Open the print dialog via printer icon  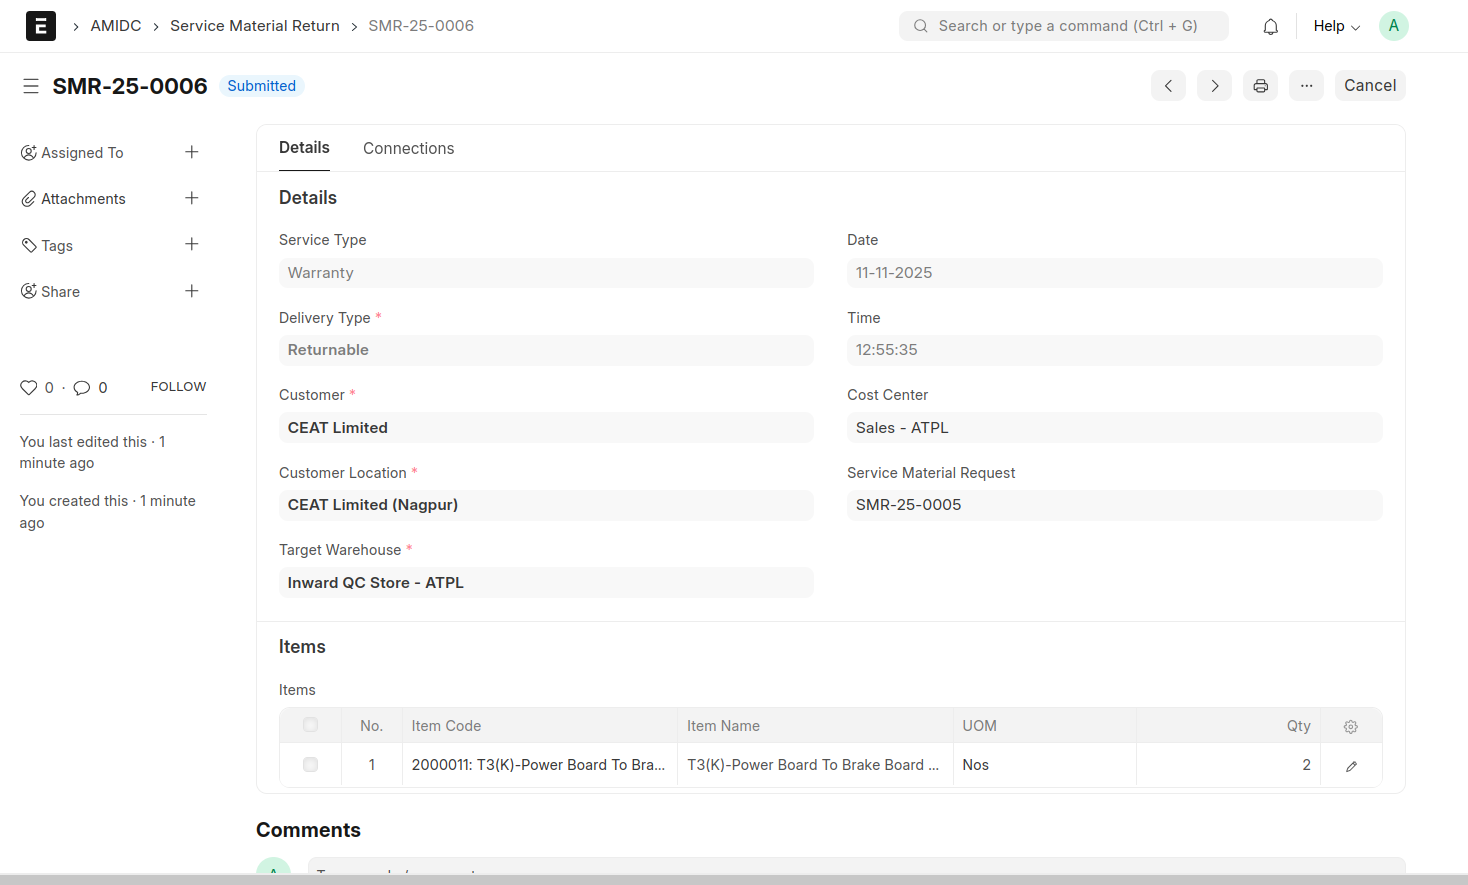click(x=1260, y=85)
